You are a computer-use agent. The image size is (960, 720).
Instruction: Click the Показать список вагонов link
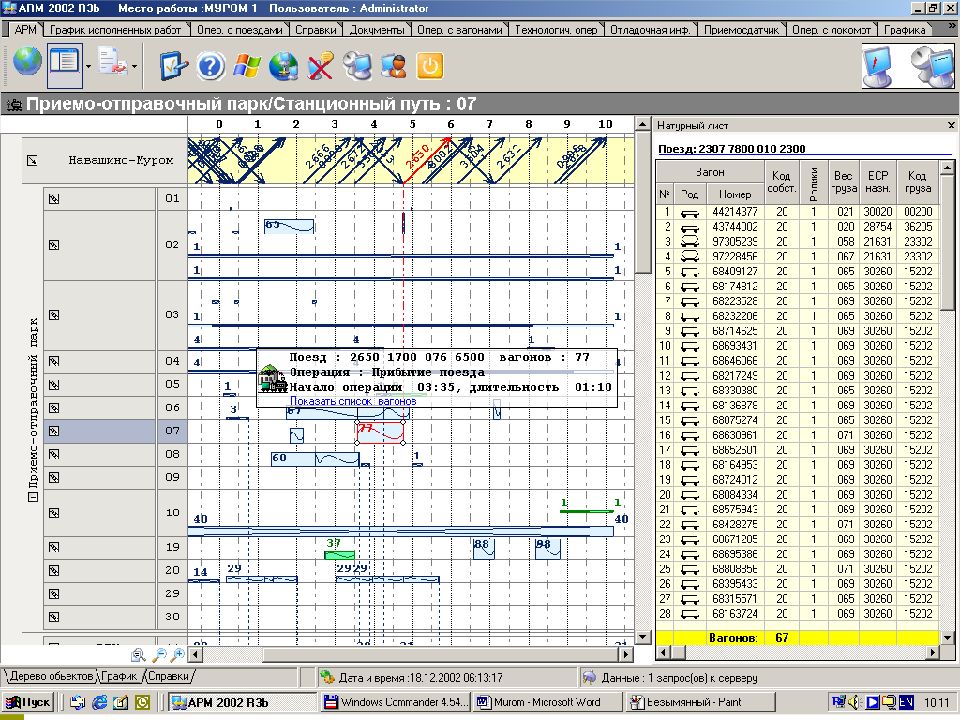pos(352,401)
